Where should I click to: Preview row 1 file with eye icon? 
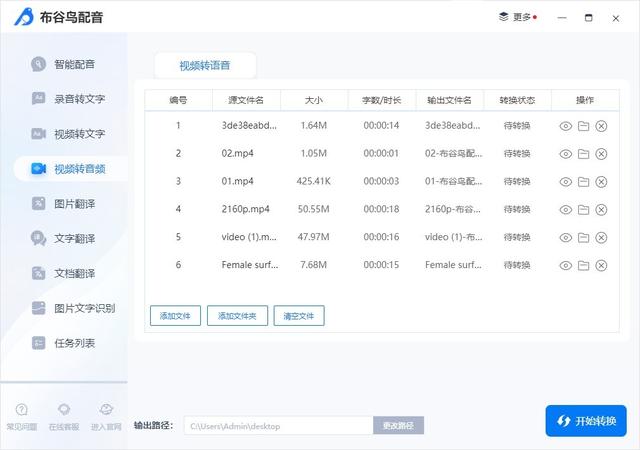[566, 126]
